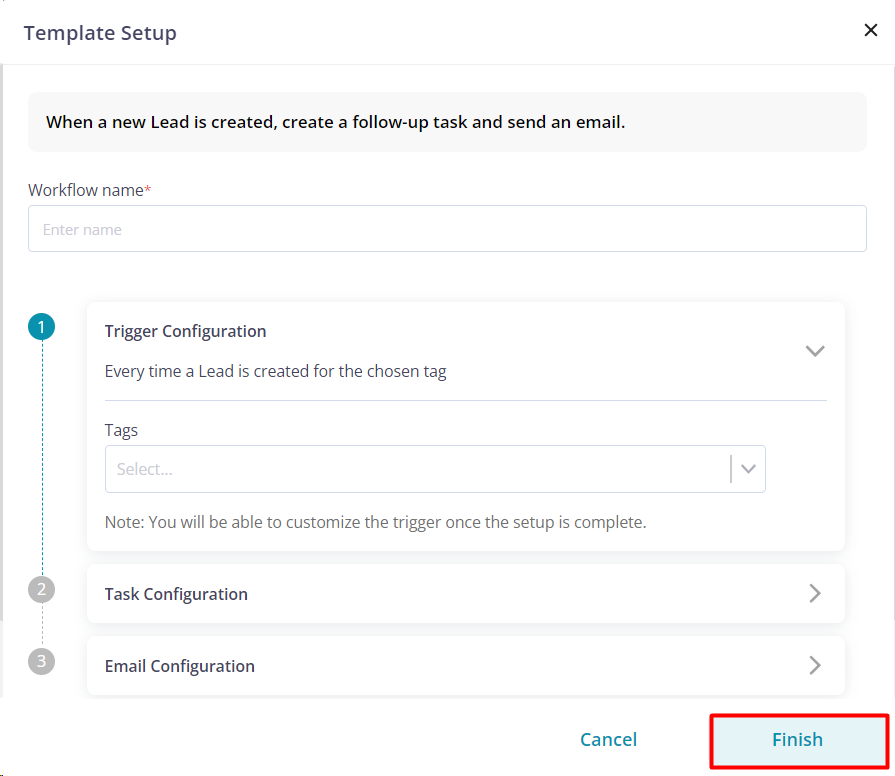The image size is (895, 776).
Task: Expand Task Configuration with the right chevron
Action: point(815,593)
